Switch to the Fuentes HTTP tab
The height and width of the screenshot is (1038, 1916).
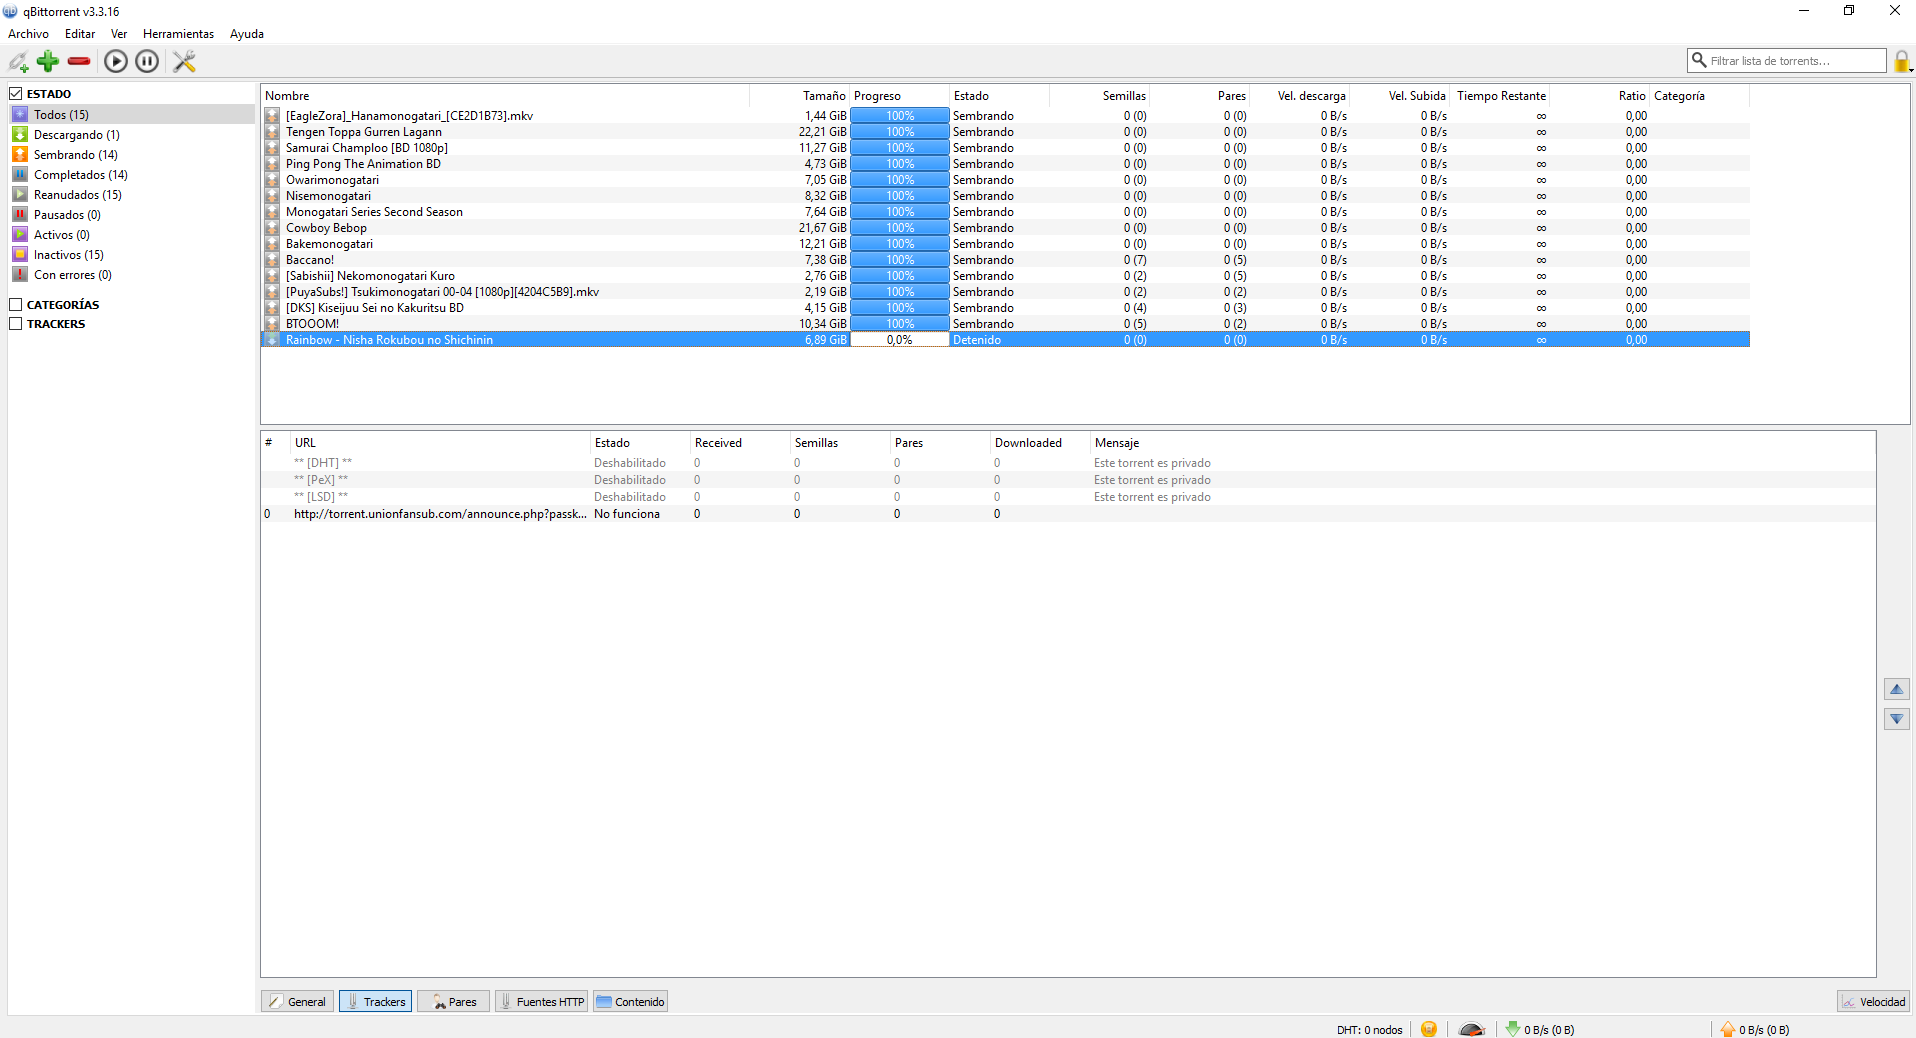(x=541, y=1002)
